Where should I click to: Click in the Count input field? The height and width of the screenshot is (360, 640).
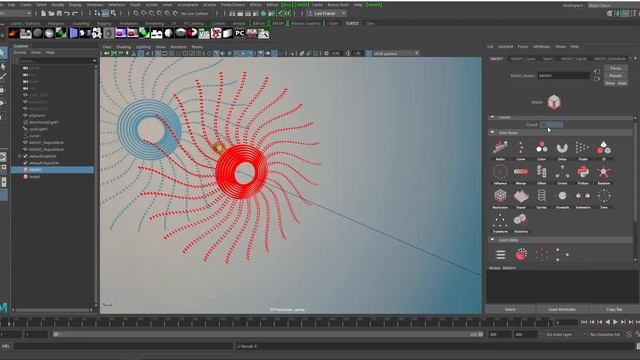click(551, 124)
